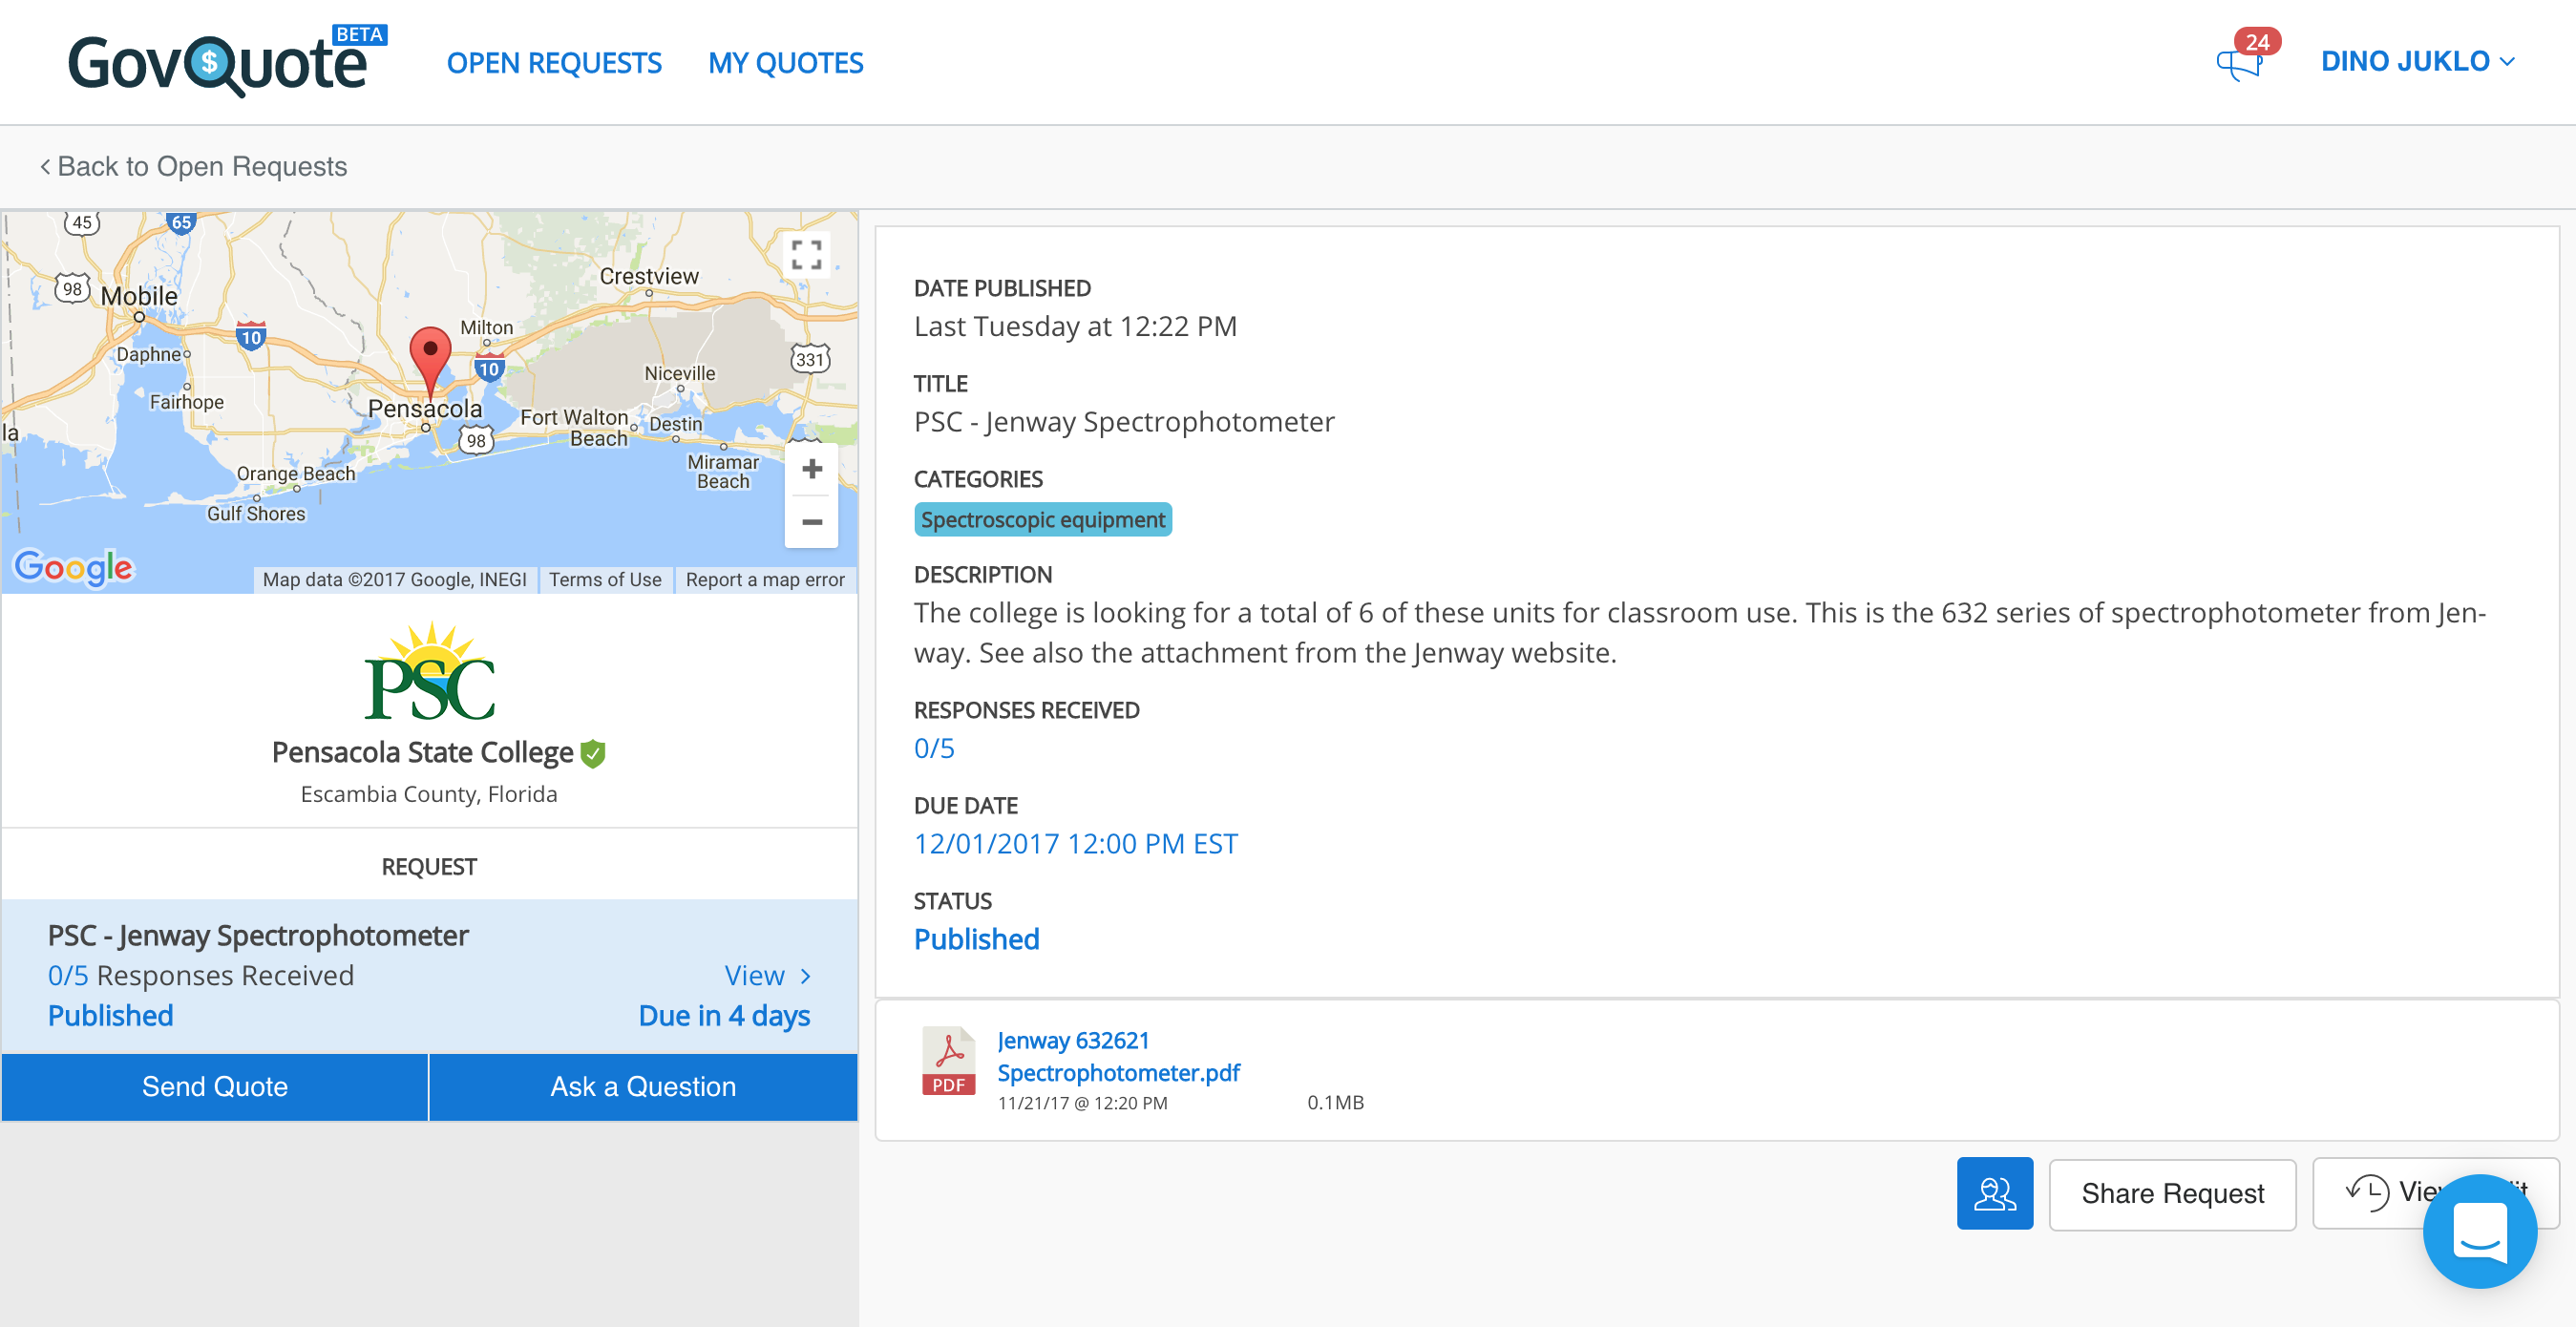Select the Spectroscopic equipment category tag
Image resolution: width=2576 pixels, height=1327 pixels.
(1042, 520)
